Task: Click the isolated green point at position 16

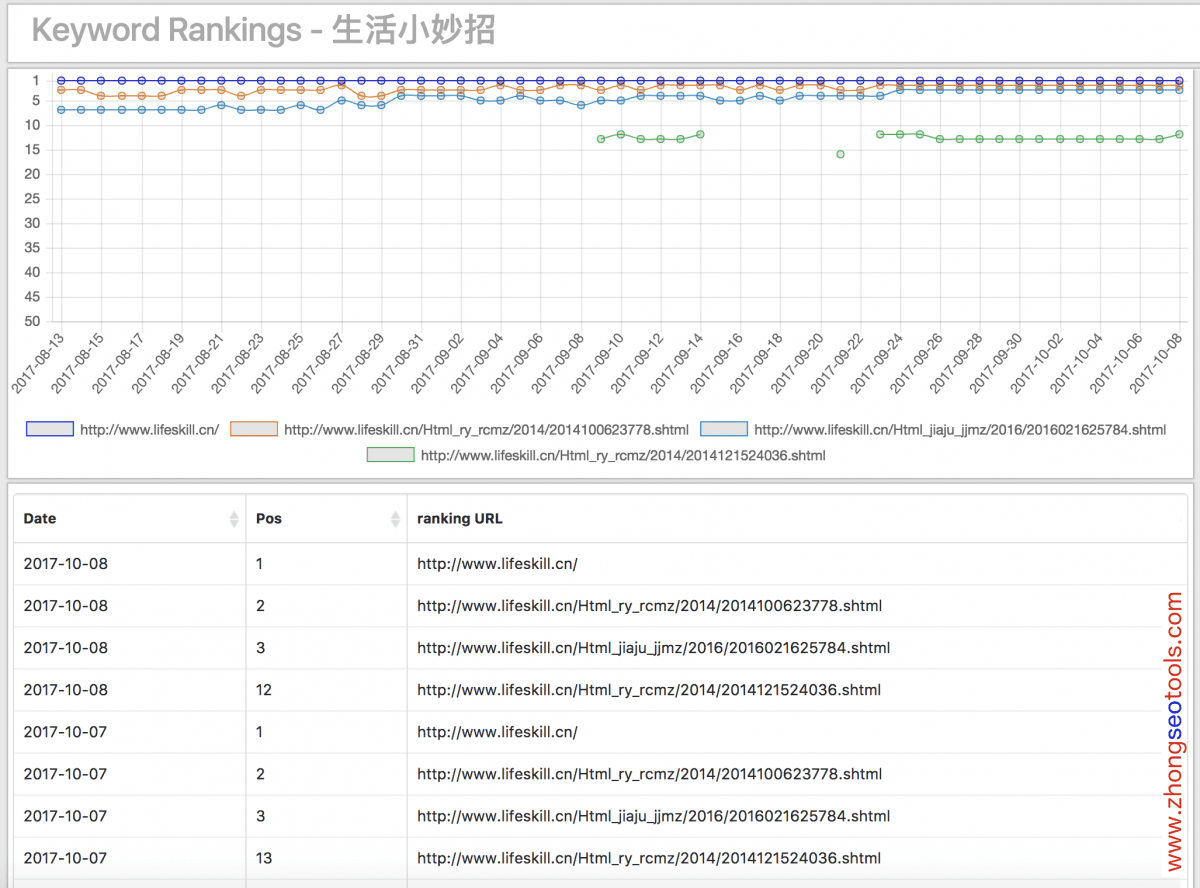Action: [840, 154]
